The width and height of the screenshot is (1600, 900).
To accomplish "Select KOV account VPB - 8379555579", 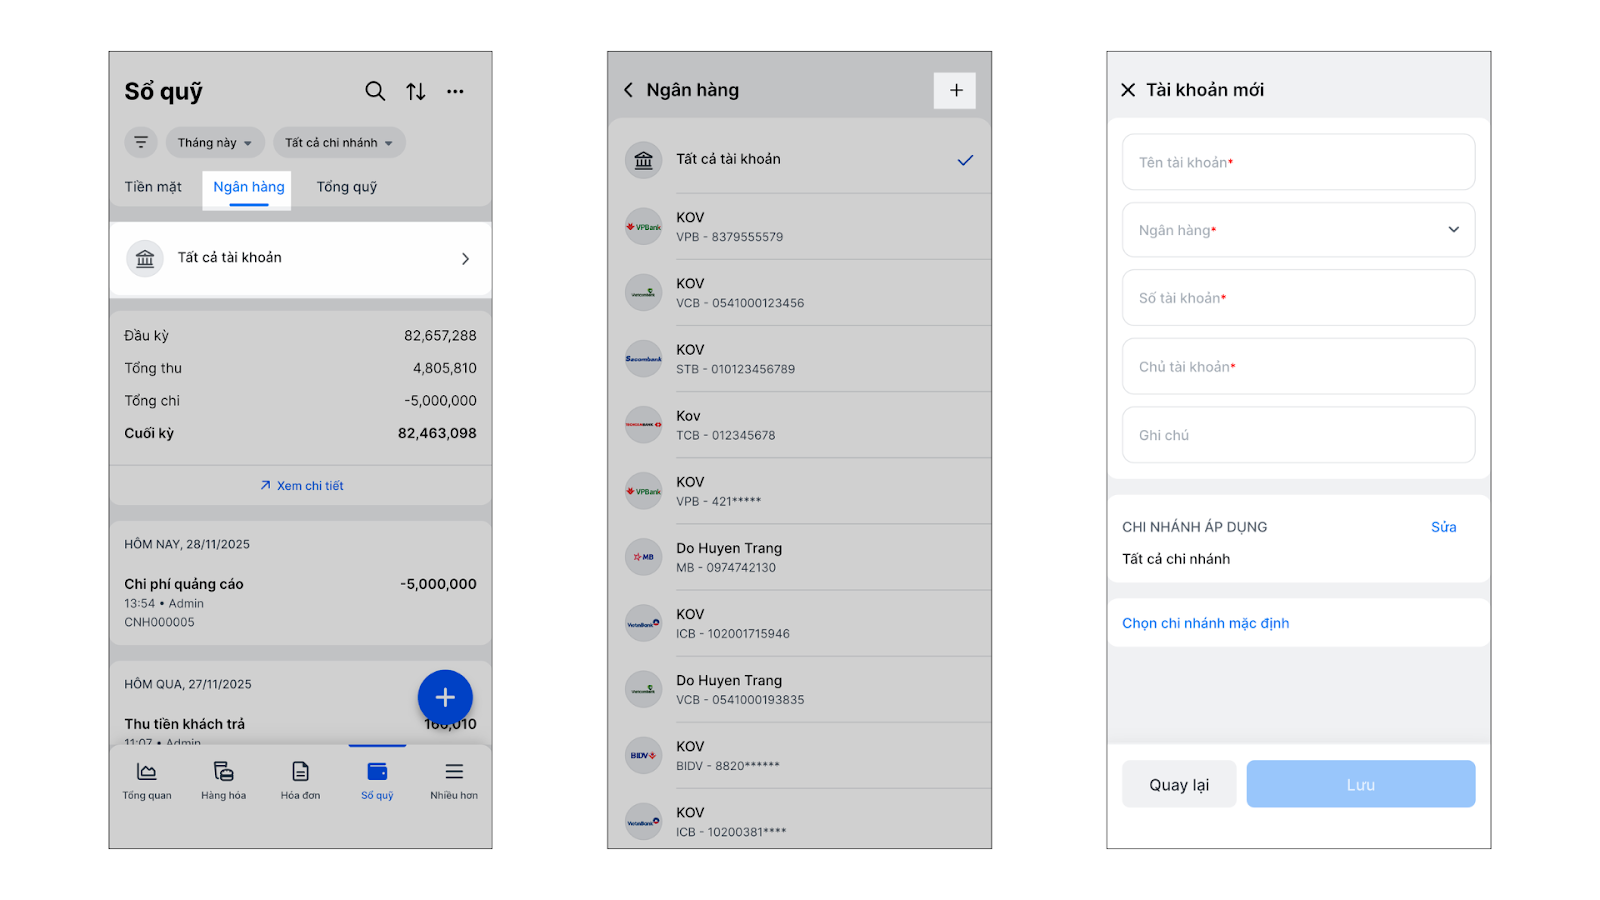I will pos(800,227).
